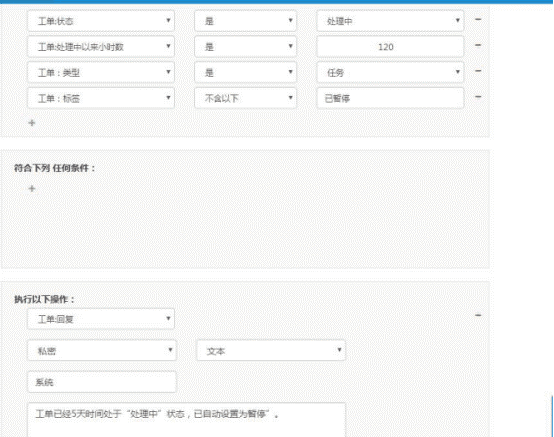Remove the 工单:状态 condition row
This screenshot has width=554, height=437.
(x=478, y=19)
